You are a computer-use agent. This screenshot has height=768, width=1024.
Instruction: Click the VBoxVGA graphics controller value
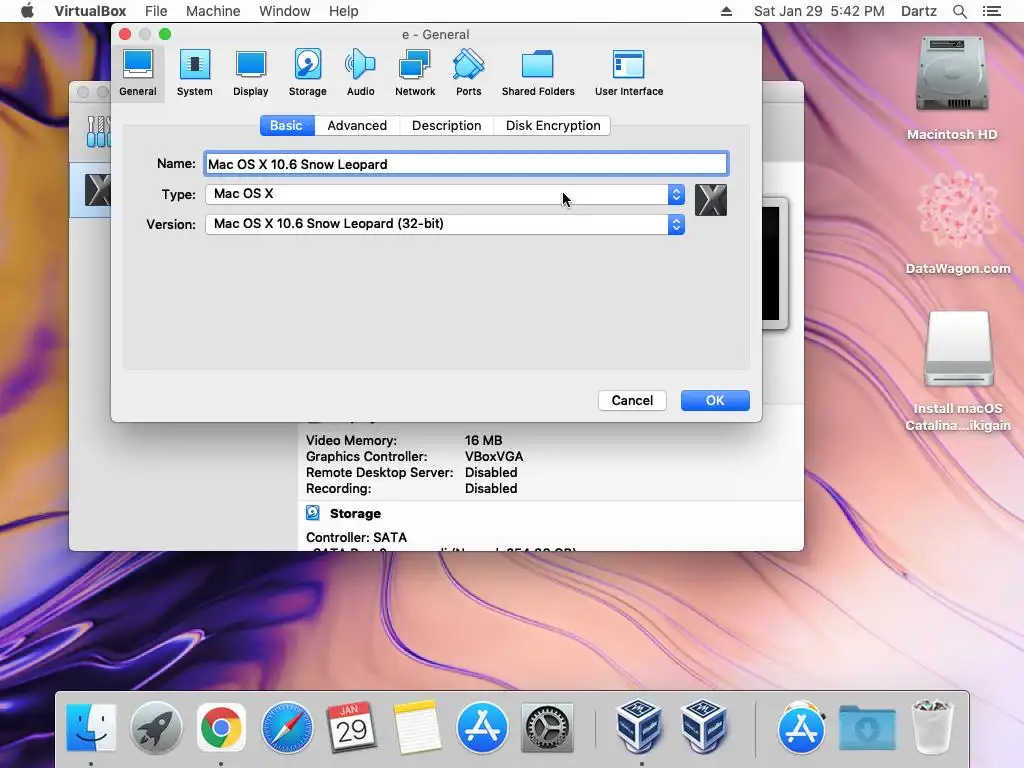[494, 456]
